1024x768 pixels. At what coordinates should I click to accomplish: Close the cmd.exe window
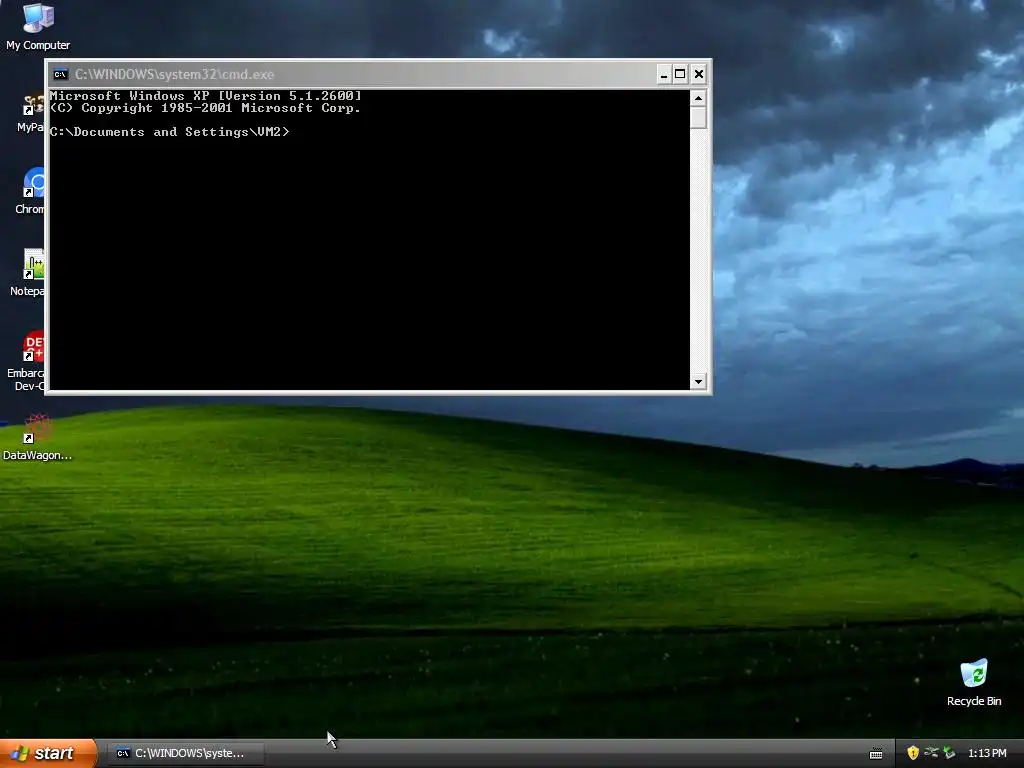(x=699, y=74)
